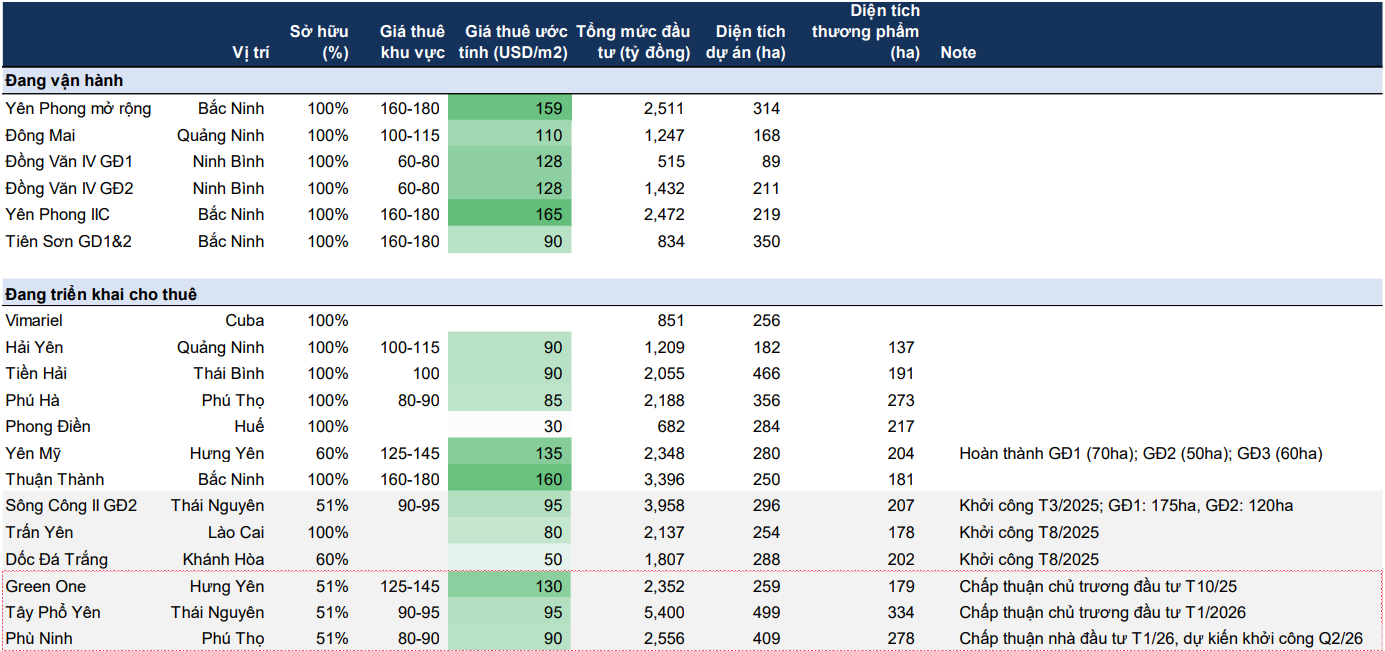Select the "Green One" project name
This screenshot has height=651, width=1385.
coord(46,587)
